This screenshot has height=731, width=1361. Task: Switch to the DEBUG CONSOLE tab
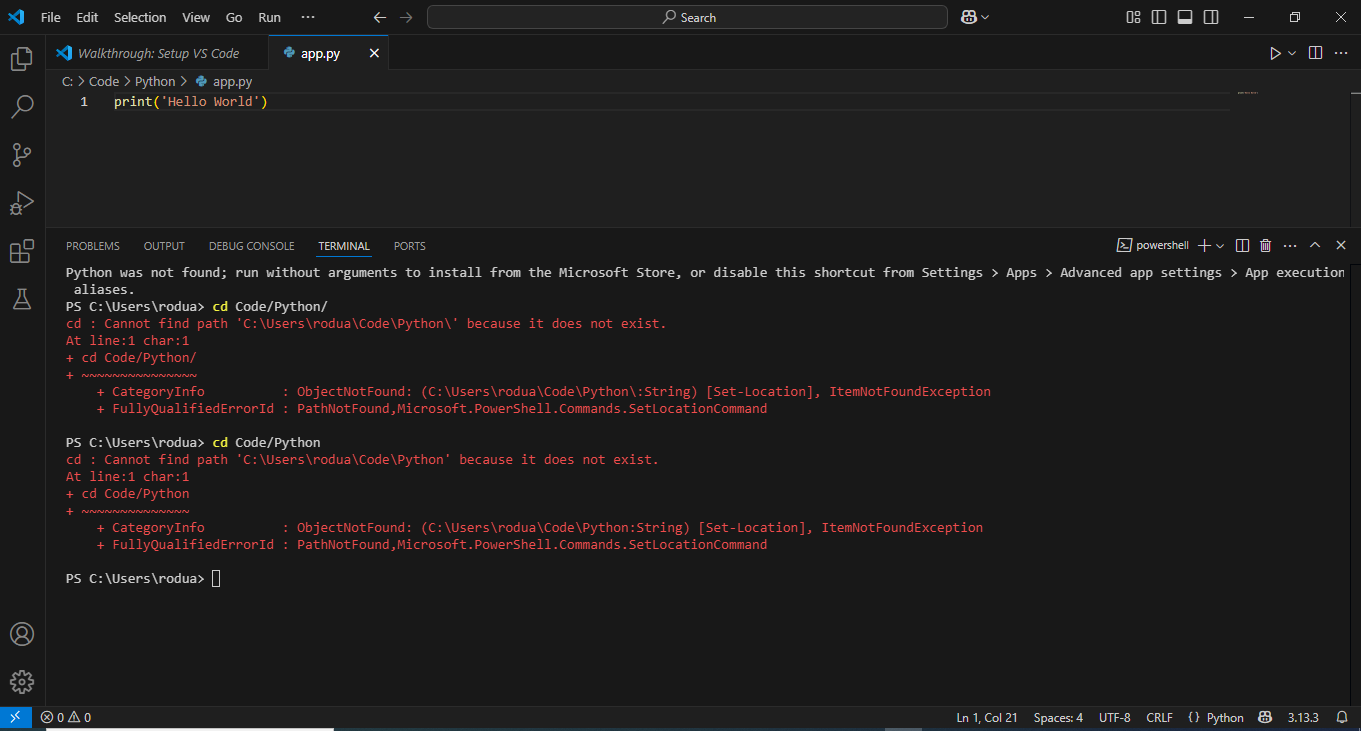click(251, 246)
